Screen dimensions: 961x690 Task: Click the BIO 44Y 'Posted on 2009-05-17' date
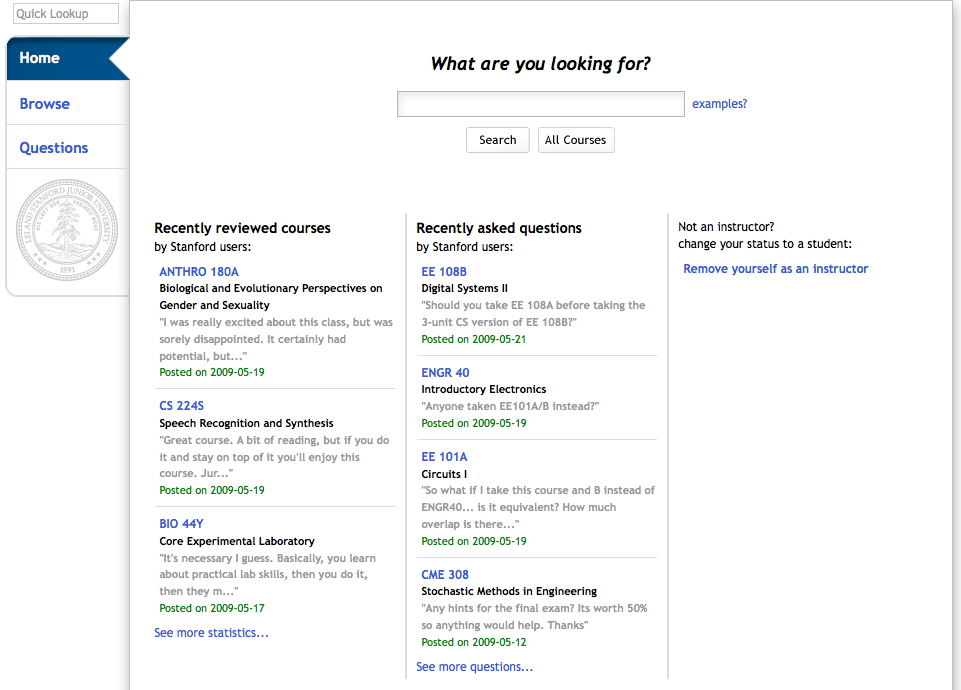click(211, 608)
